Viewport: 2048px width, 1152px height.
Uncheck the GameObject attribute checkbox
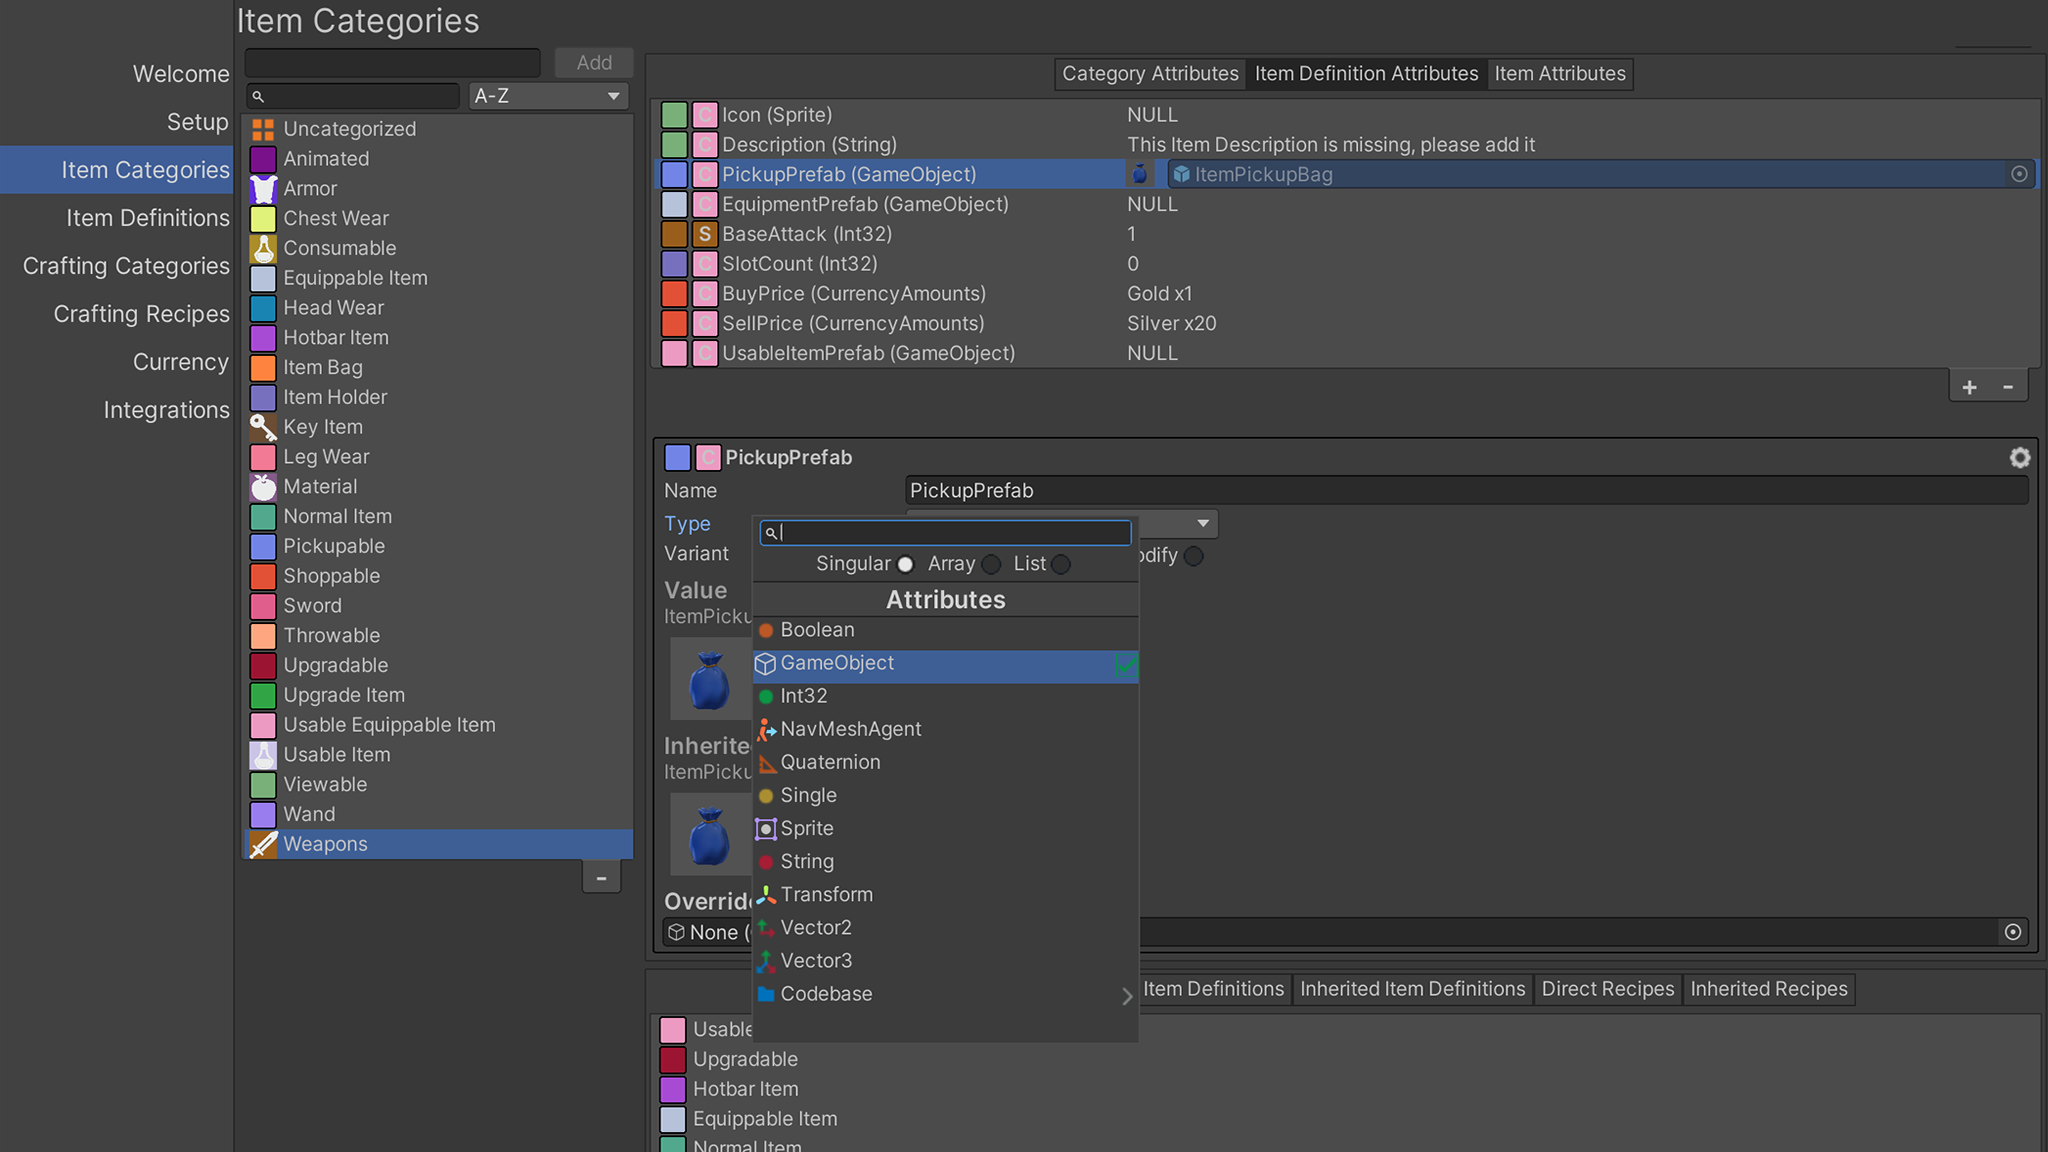pos(1126,665)
